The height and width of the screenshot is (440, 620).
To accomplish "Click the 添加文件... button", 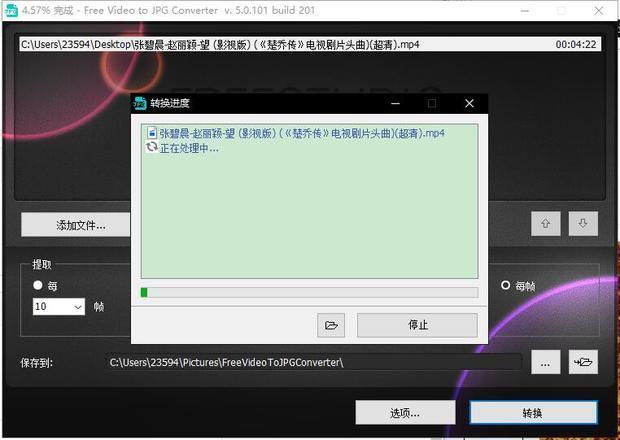I will tap(76, 225).
